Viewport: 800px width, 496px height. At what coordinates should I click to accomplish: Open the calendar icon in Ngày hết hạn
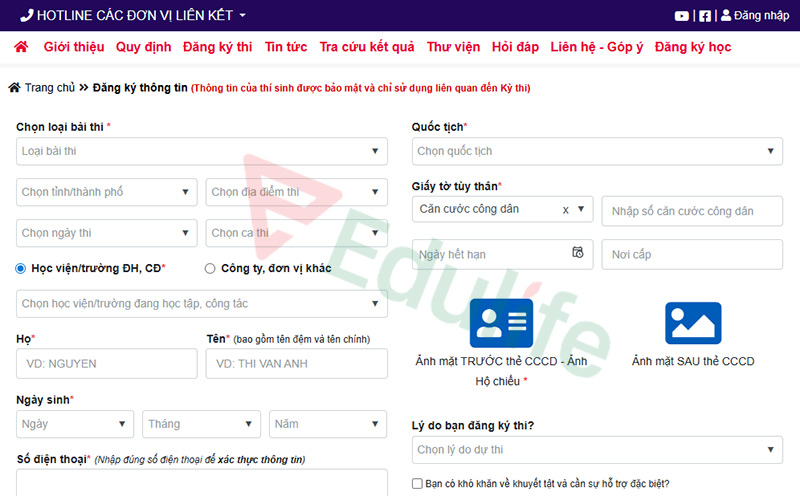578,252
